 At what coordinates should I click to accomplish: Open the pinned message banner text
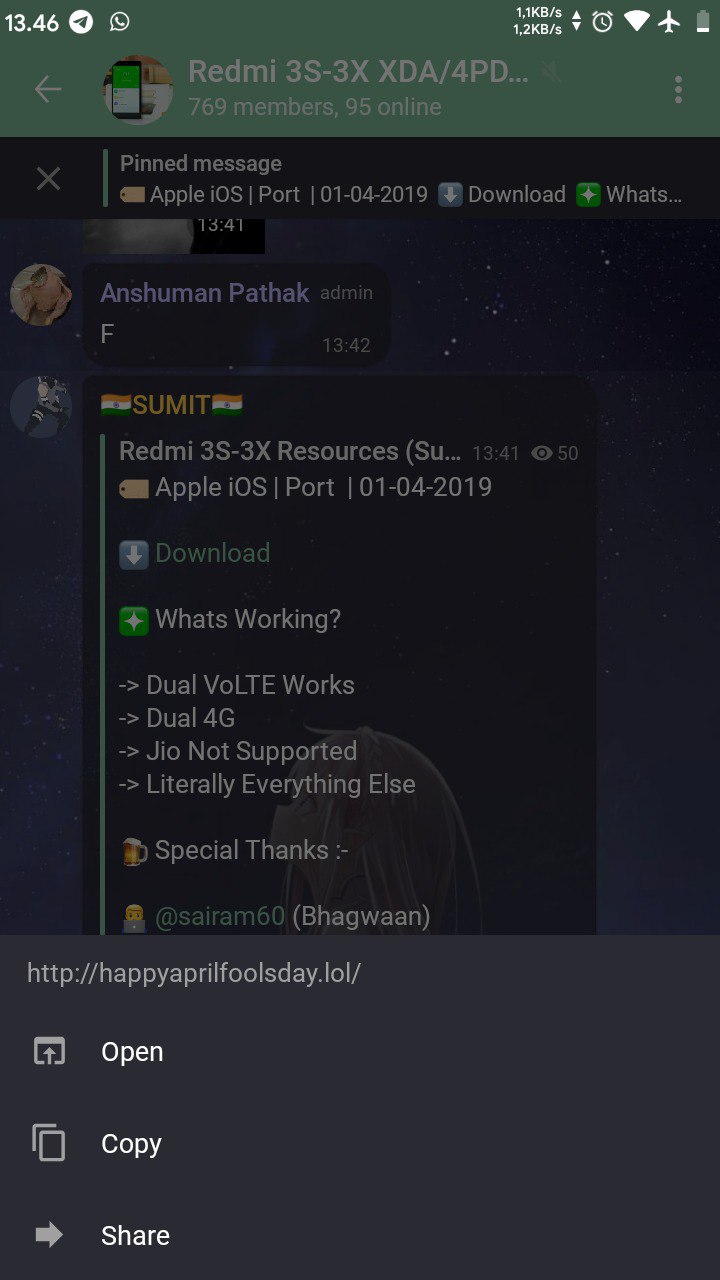[401, 179]
